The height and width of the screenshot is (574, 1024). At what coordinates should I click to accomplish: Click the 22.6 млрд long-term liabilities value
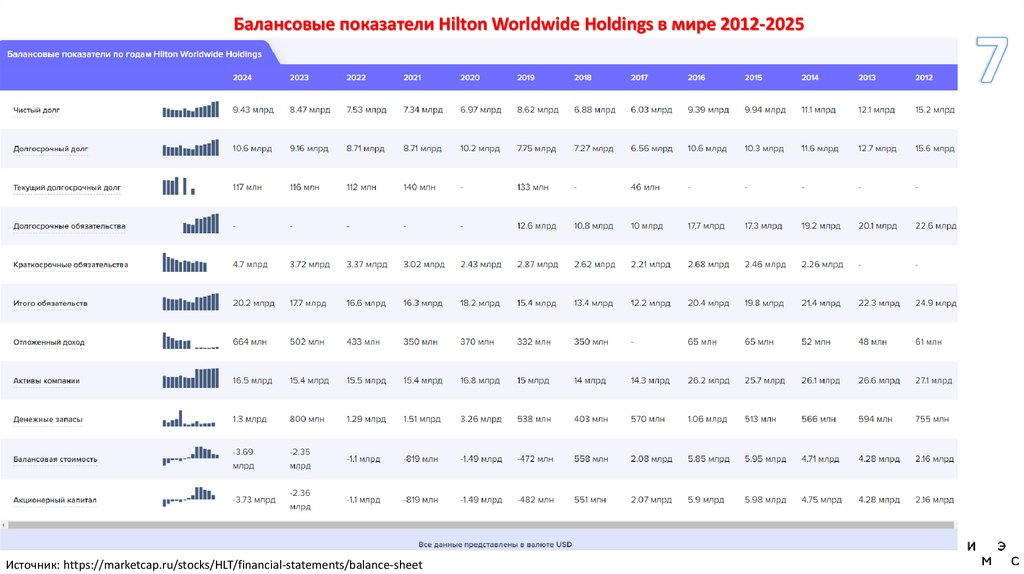pos(935,226)
